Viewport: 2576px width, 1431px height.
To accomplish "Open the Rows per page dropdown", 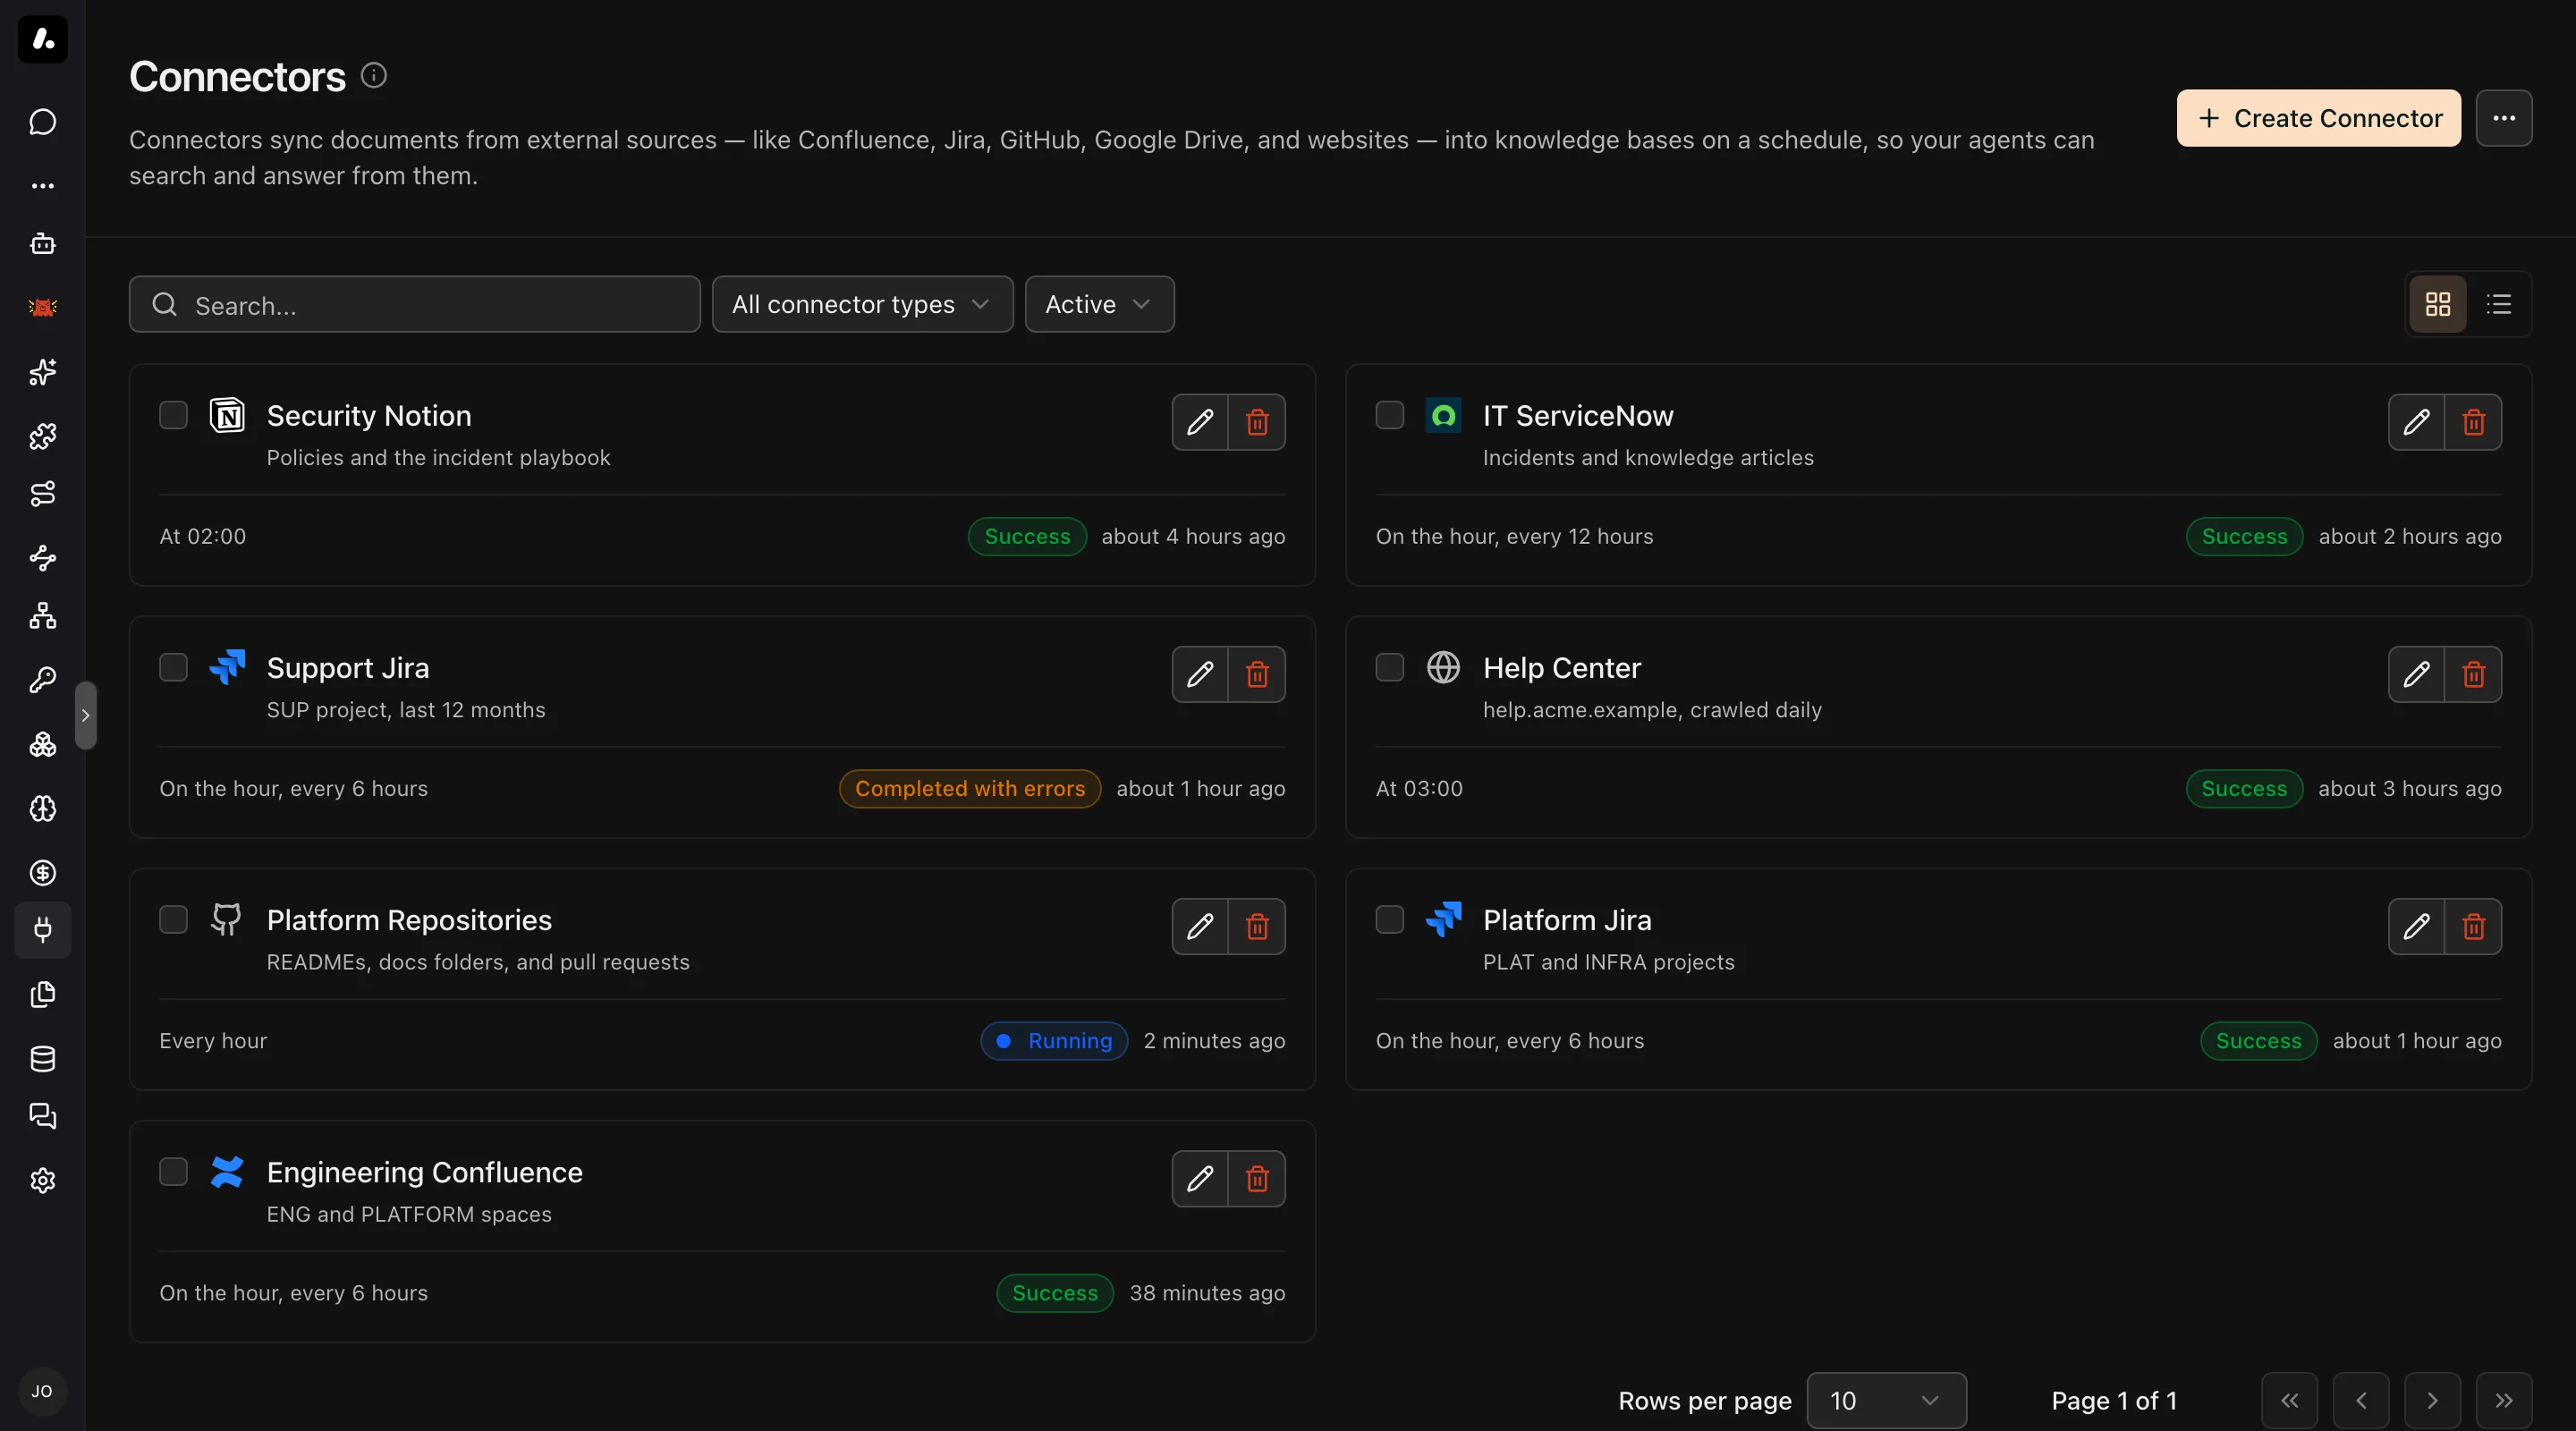I will pos(1886,1400).
